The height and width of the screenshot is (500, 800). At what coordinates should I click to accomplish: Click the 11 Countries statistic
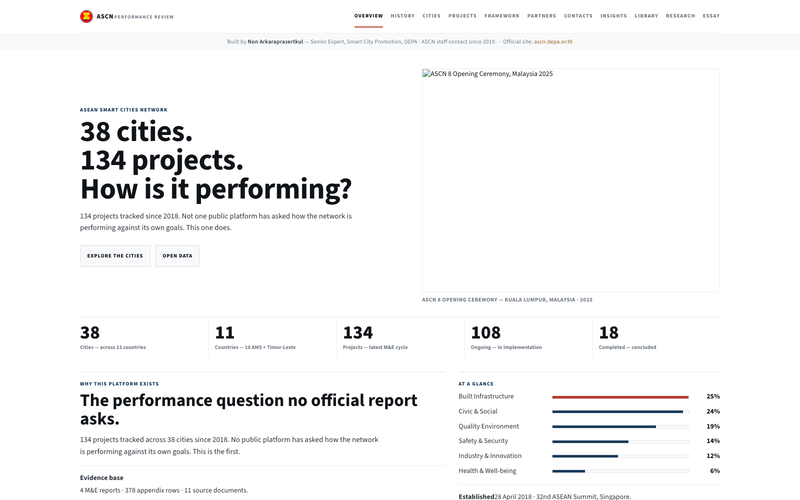pos(255,338)
